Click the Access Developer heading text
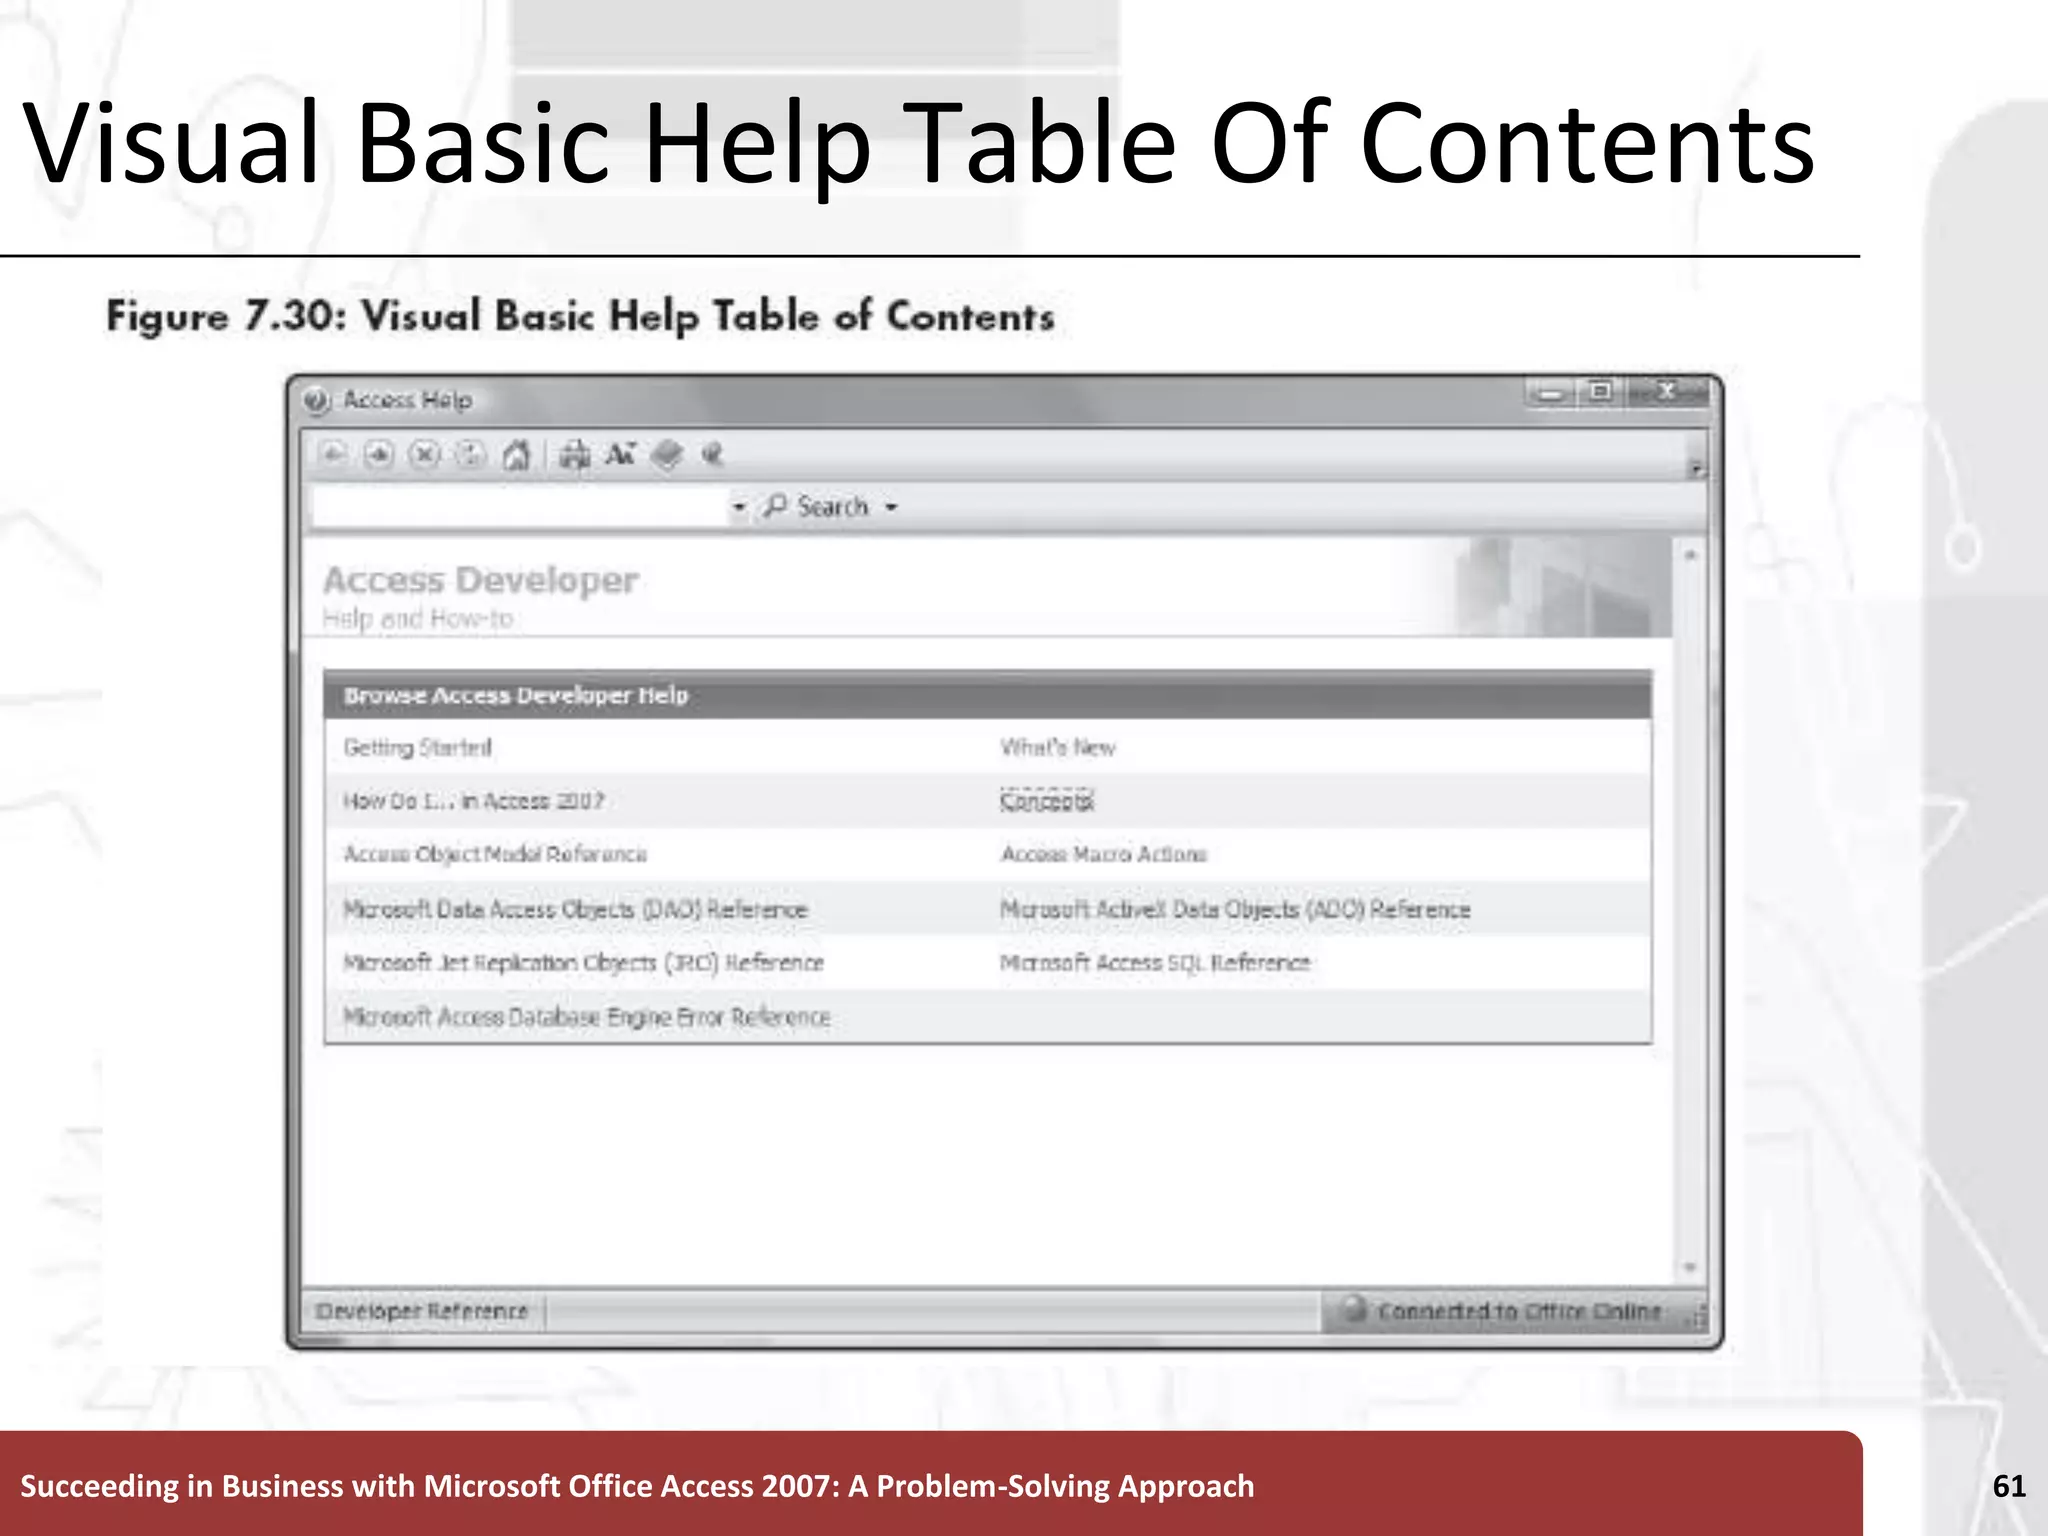The width and height of the screenshot is (2048, 1536). coord(480,580)
